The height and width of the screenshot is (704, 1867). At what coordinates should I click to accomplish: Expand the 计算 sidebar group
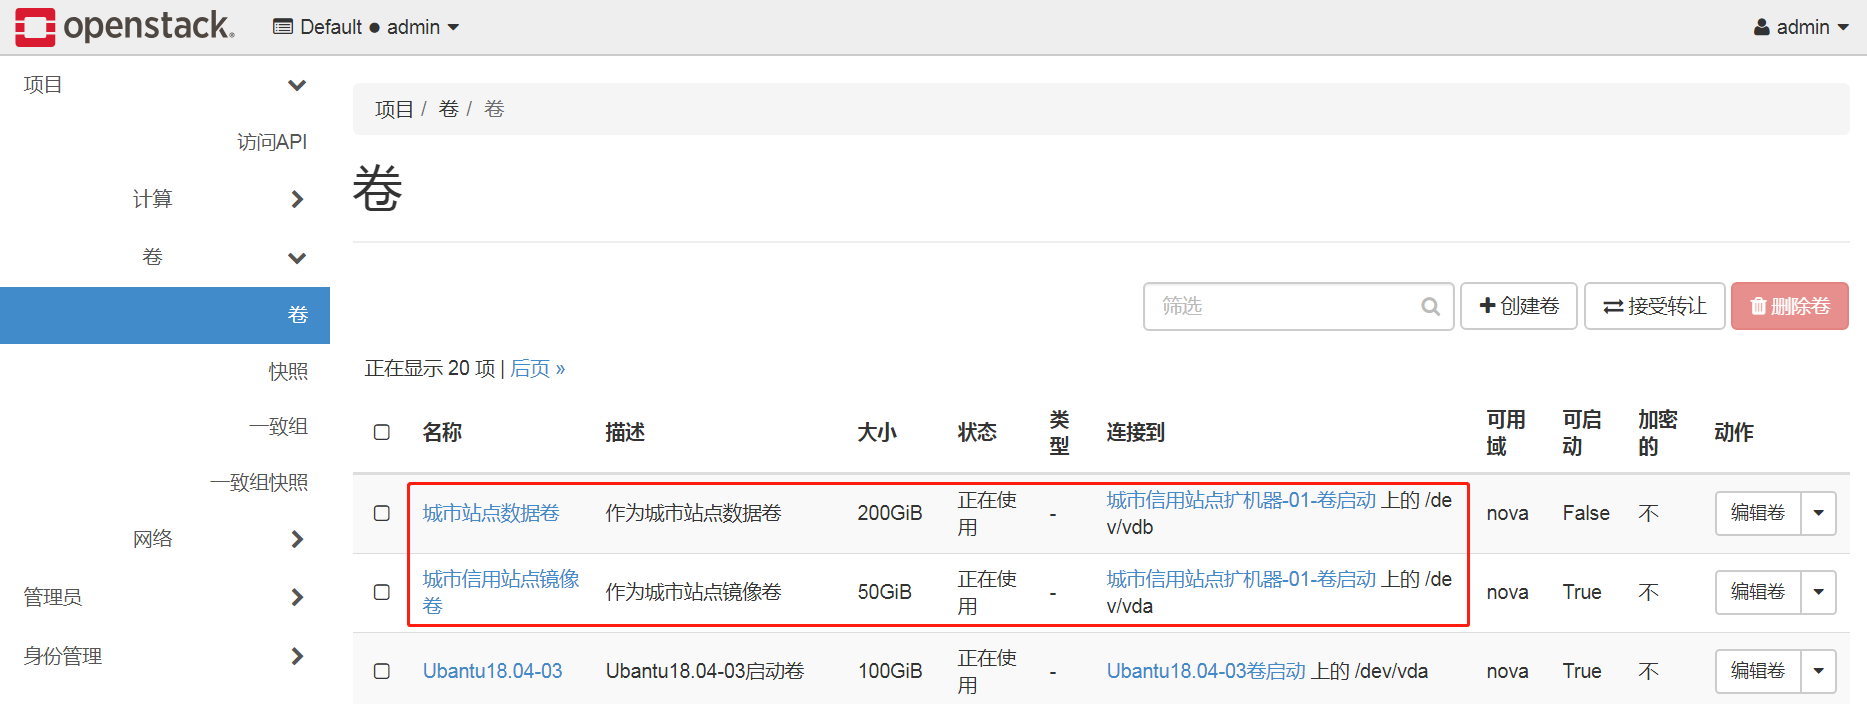pos(165,199)
